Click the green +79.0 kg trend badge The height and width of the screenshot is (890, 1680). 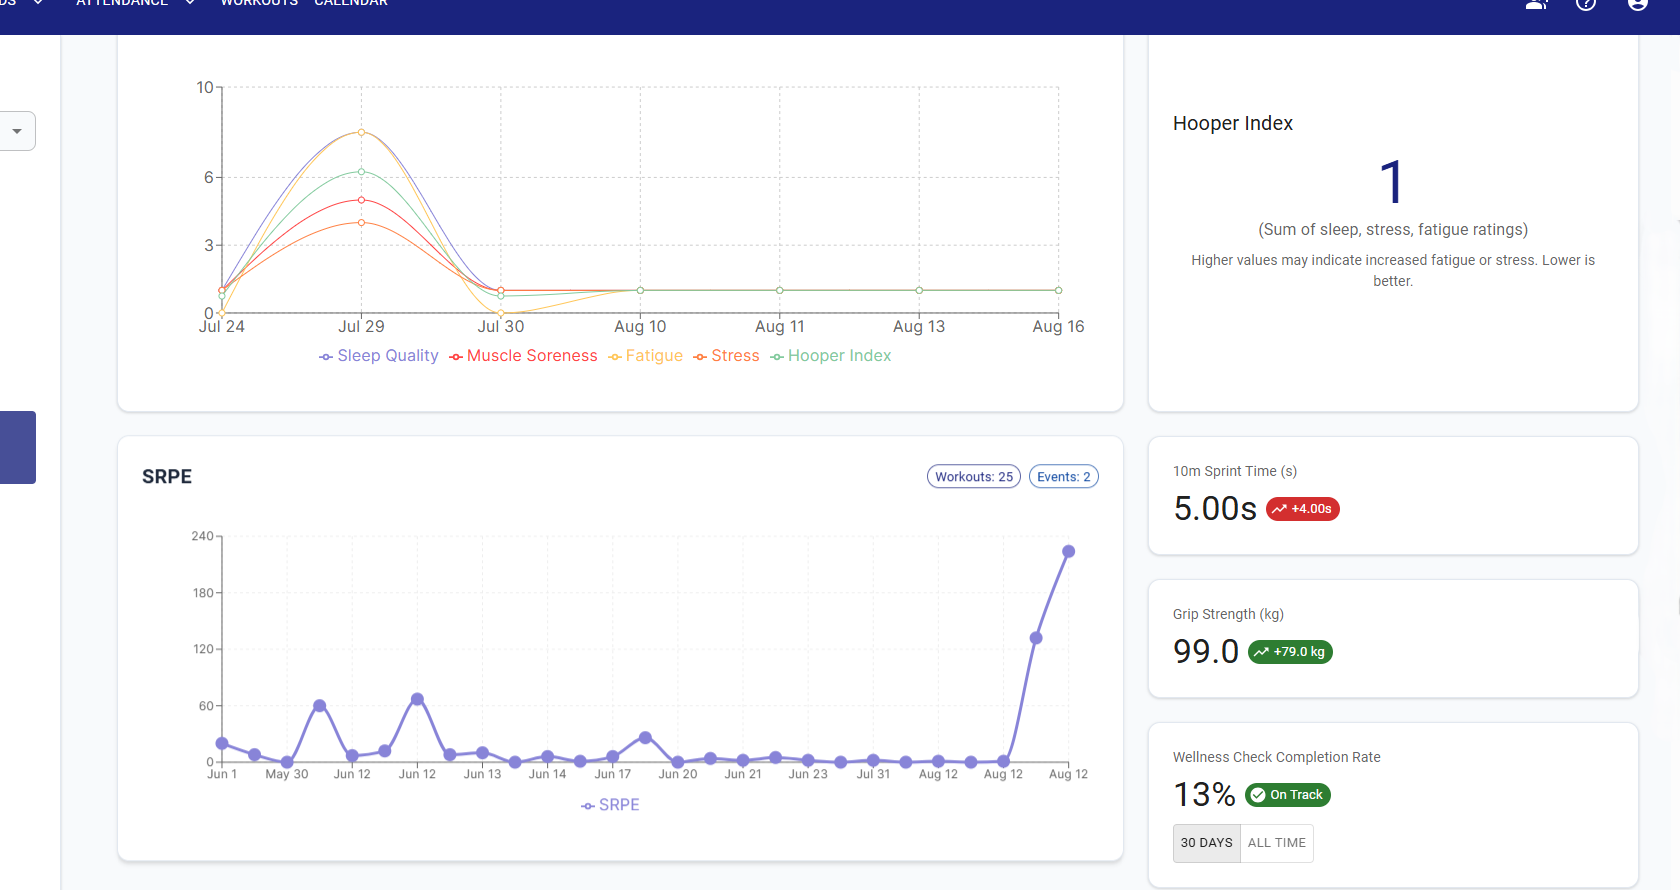tap(1290, 652)
